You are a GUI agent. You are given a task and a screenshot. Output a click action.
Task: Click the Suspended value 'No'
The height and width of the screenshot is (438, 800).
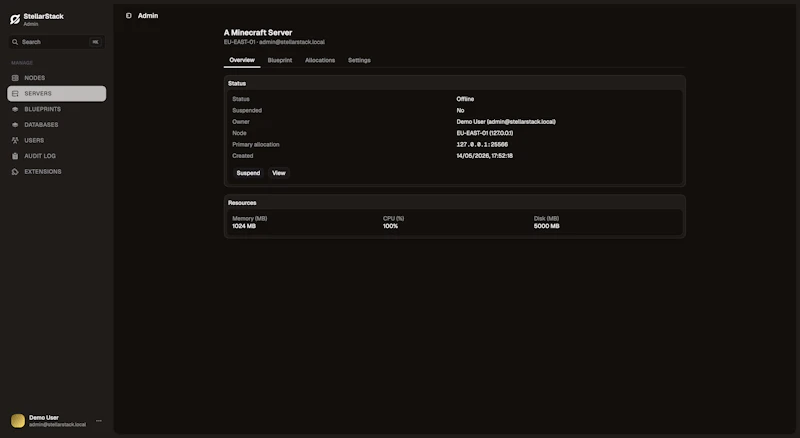click(x=460, y=110)
